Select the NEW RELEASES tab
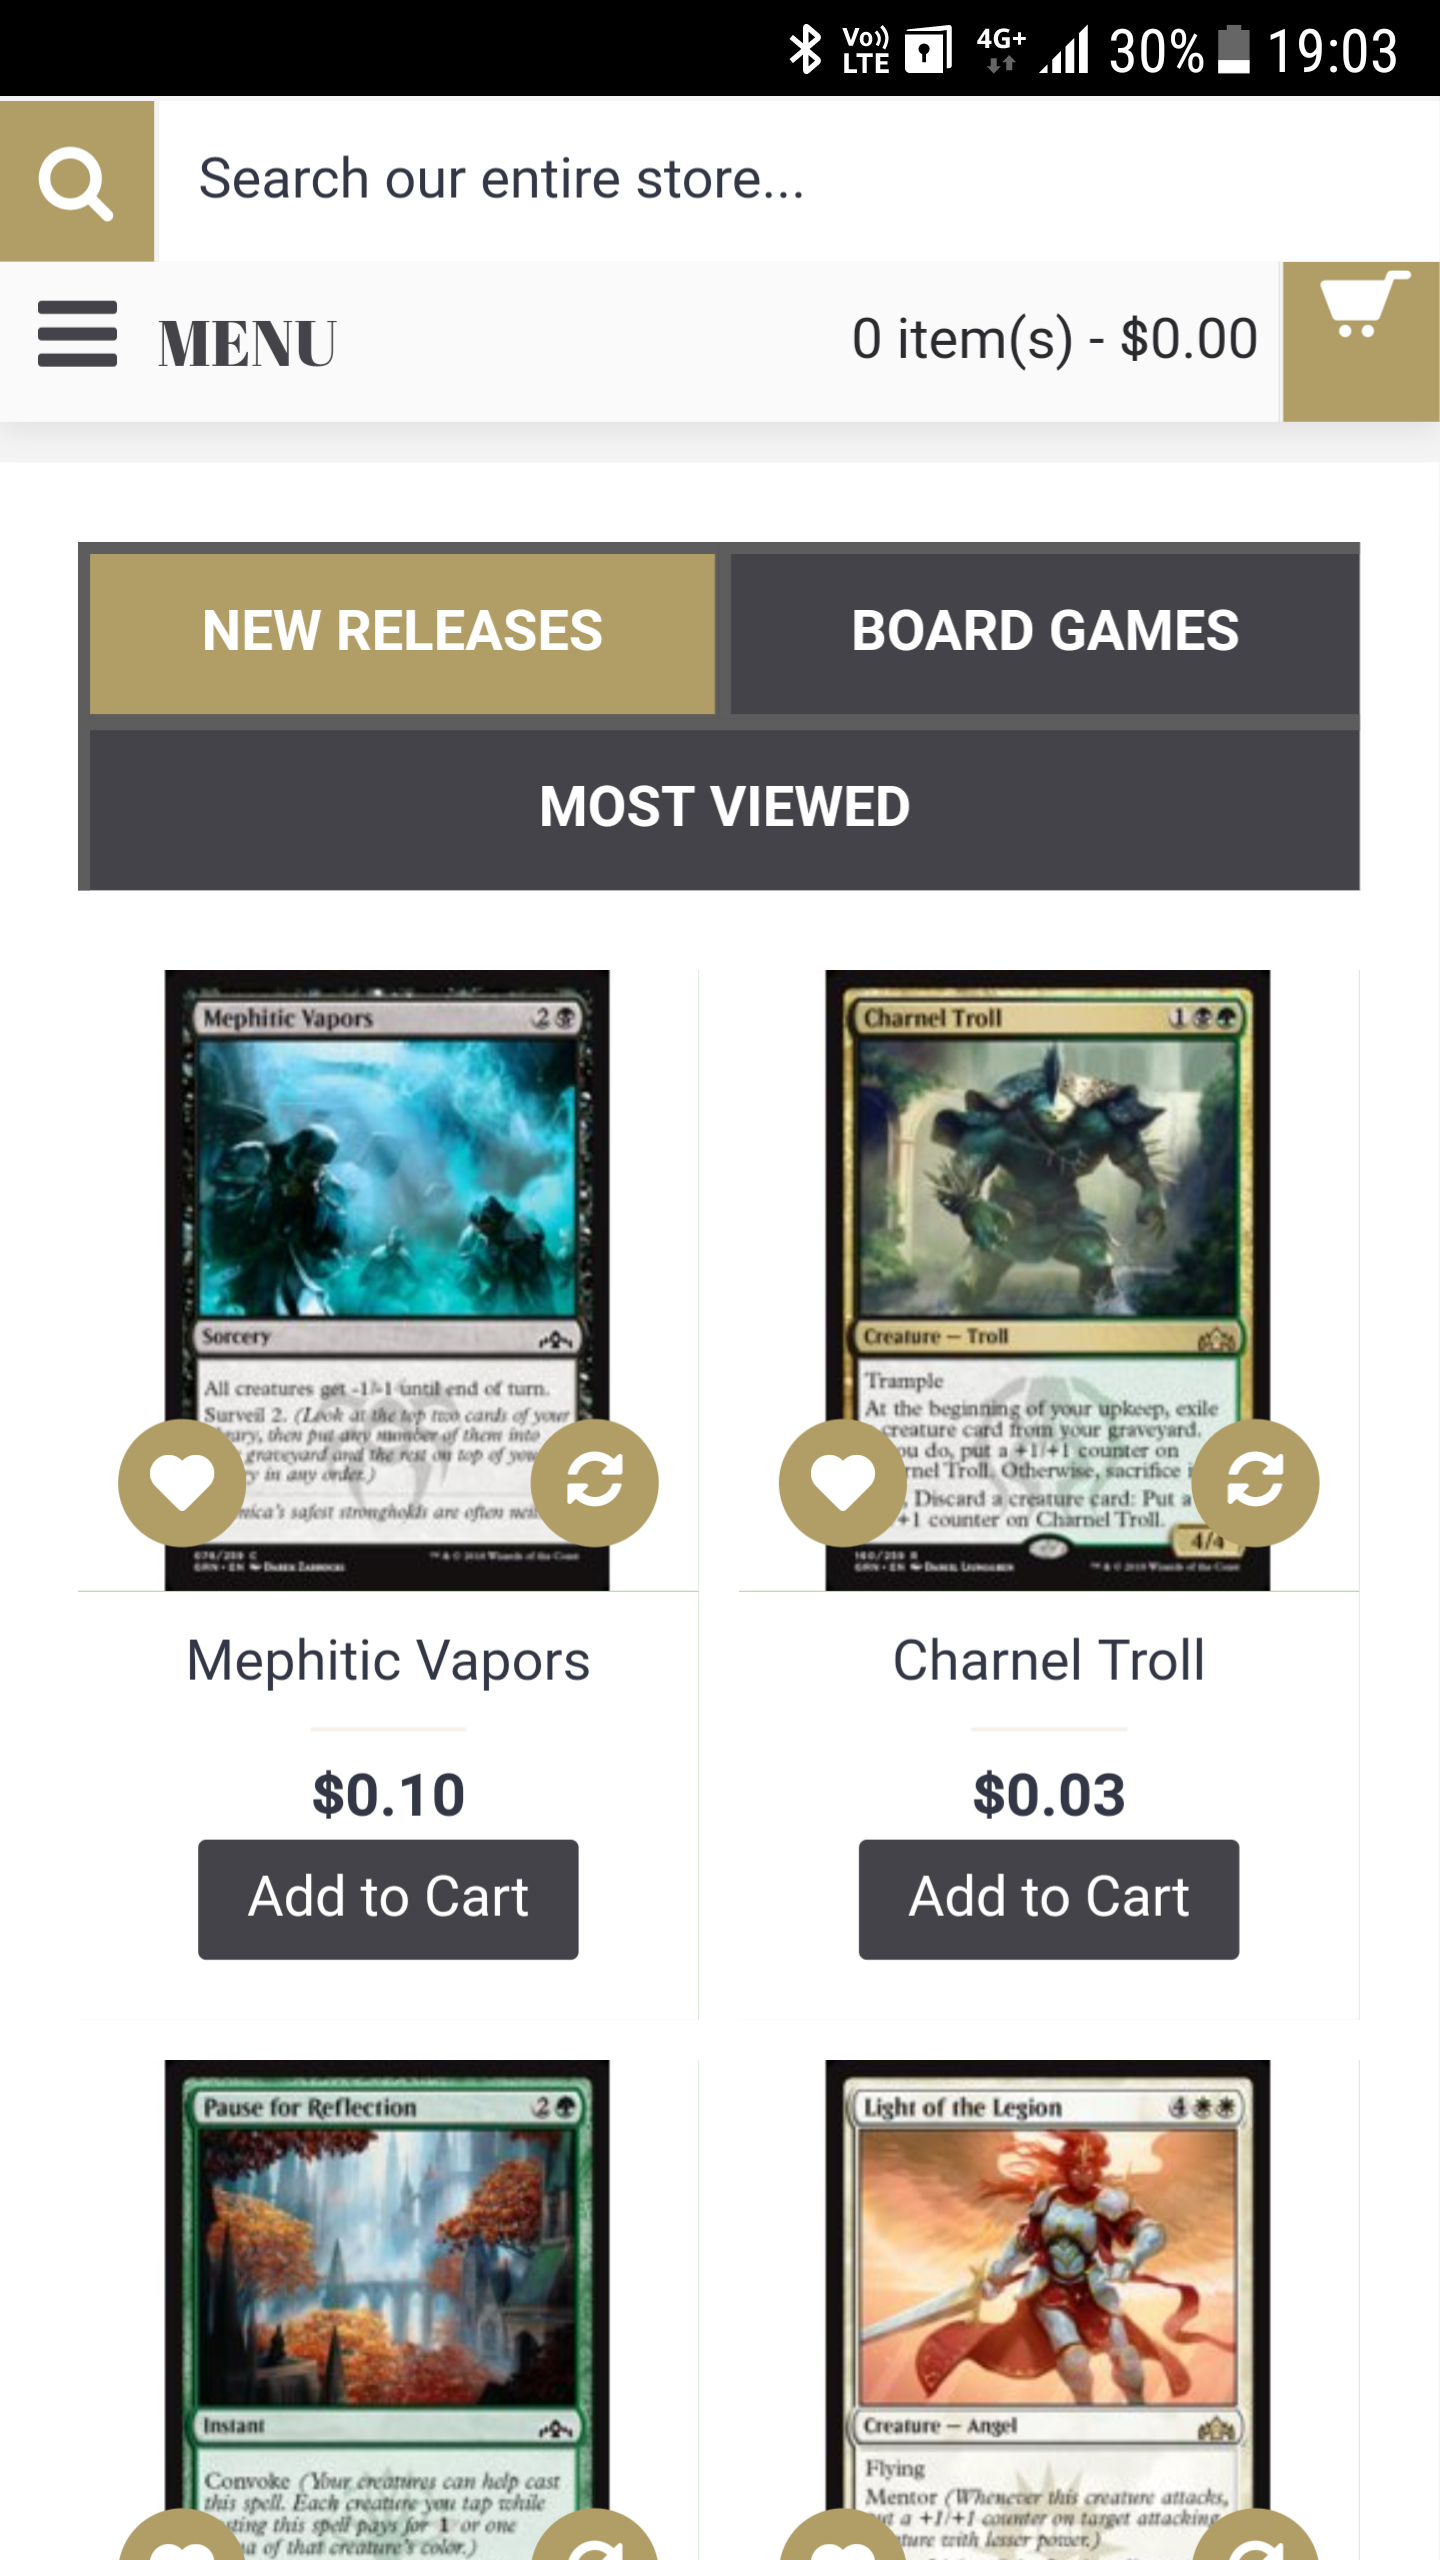The width and height of the screenshot is (1440, 2560). pyautogui.click(x=402, y=633)
